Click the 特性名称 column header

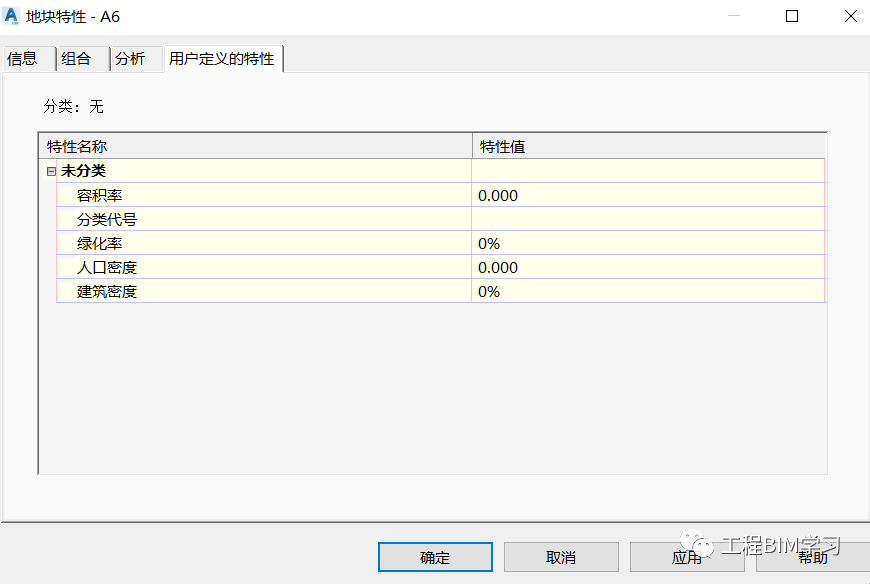point(255,146)
